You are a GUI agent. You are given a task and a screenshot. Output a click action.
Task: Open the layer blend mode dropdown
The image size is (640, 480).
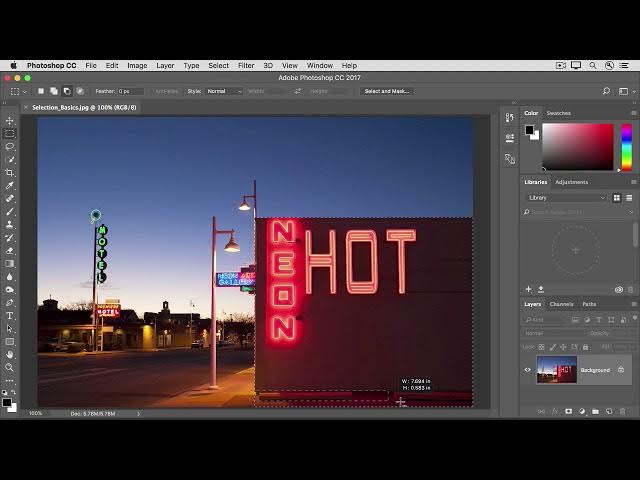click(551, 333)
